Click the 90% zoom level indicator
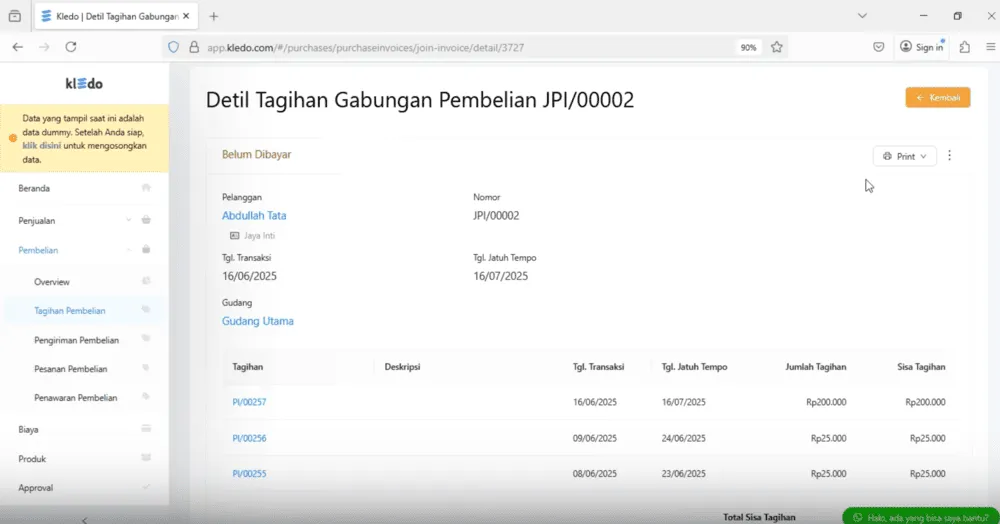Image resolution: width=1000 pixels, height=524 pixels. click(x=748, y=47)
